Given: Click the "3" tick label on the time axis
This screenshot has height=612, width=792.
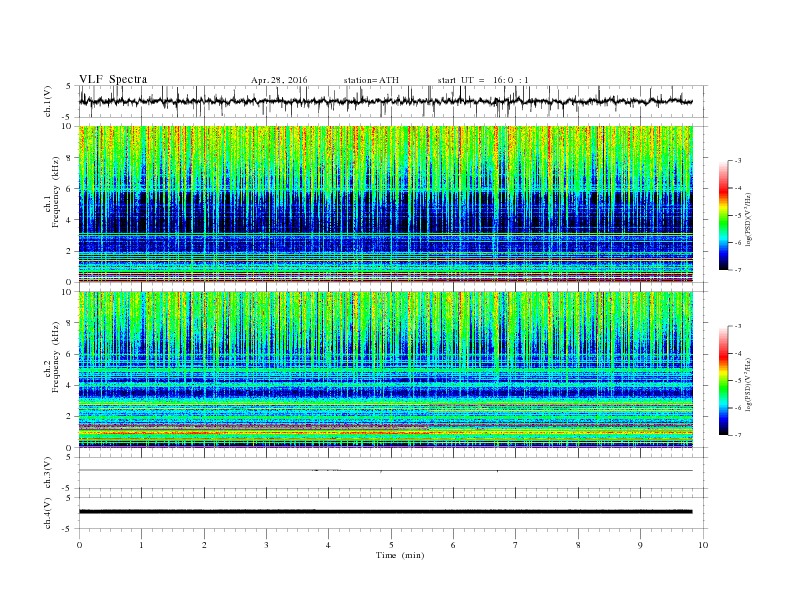Looking at the screenshot, I should [x=266, y=545].
